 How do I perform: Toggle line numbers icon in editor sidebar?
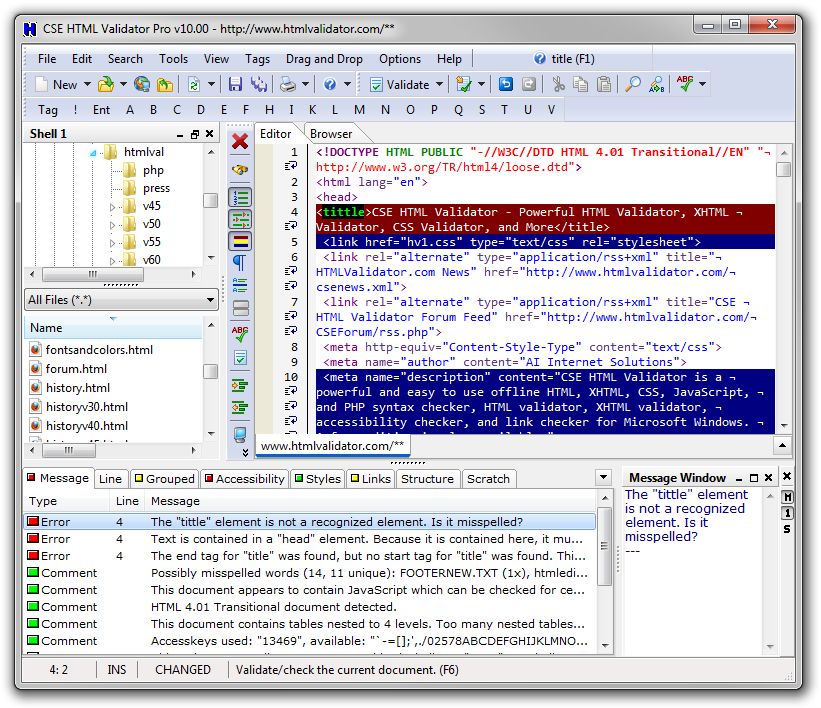point(240,197)
